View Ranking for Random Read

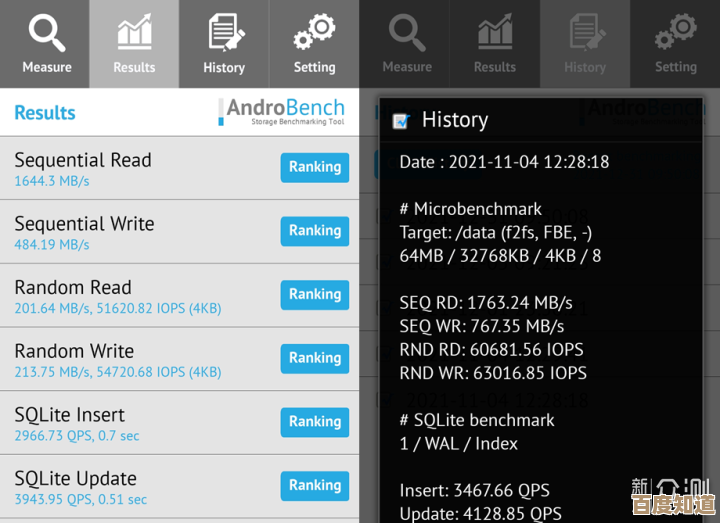coord(315,295)
